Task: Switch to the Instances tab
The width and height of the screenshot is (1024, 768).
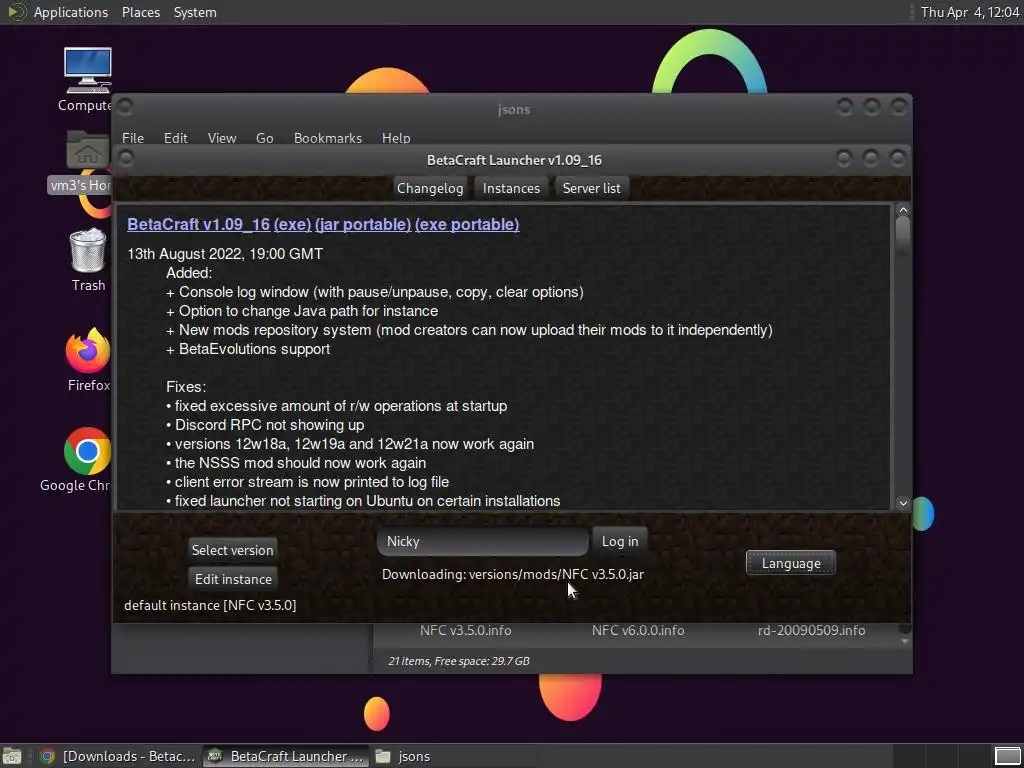Action: [511, 188]
